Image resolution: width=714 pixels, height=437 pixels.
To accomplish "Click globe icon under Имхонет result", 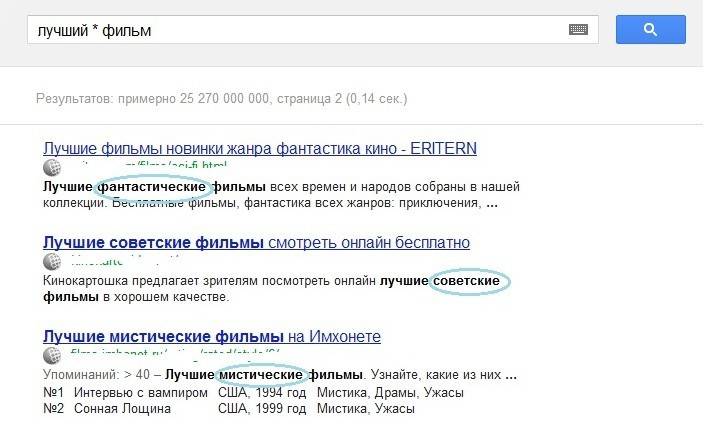I will point(52,356).
